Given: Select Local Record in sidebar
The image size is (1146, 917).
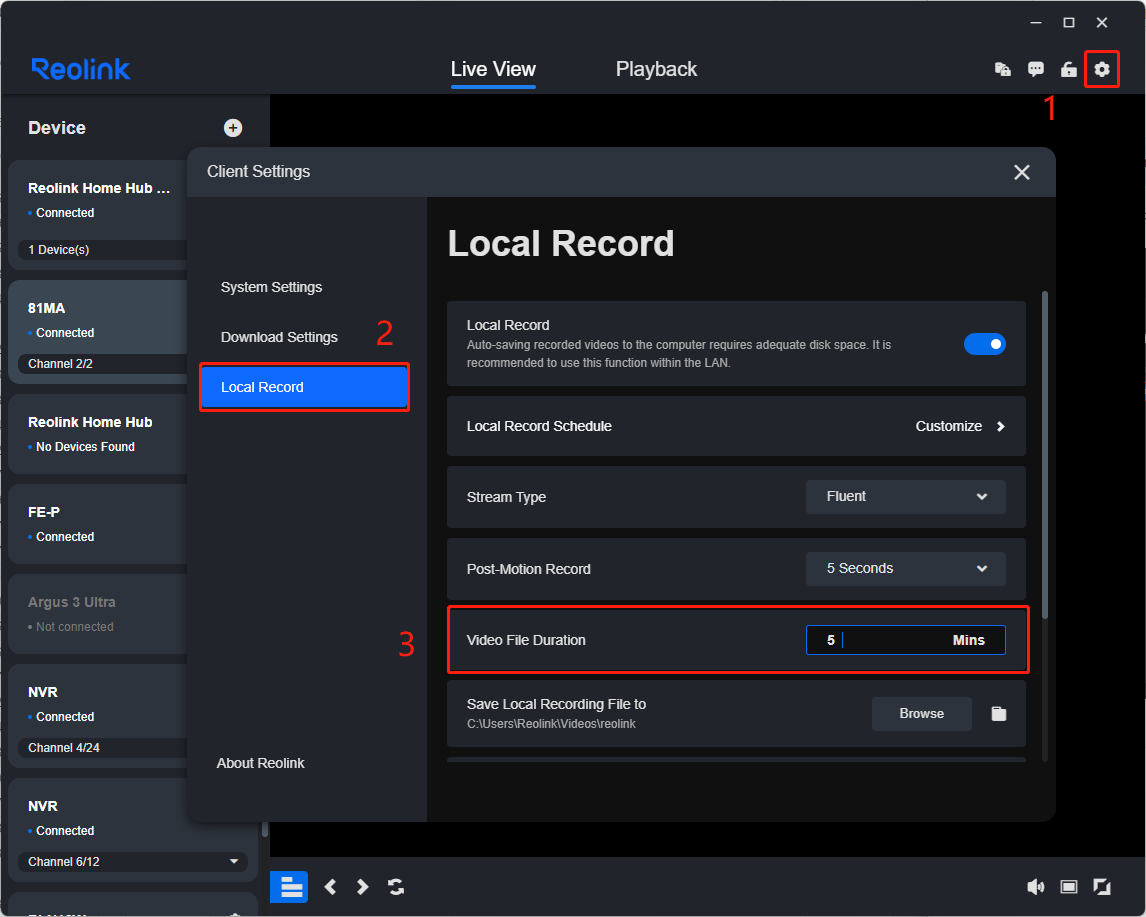Looking at the screenshot, I should [x=304, y=387].
